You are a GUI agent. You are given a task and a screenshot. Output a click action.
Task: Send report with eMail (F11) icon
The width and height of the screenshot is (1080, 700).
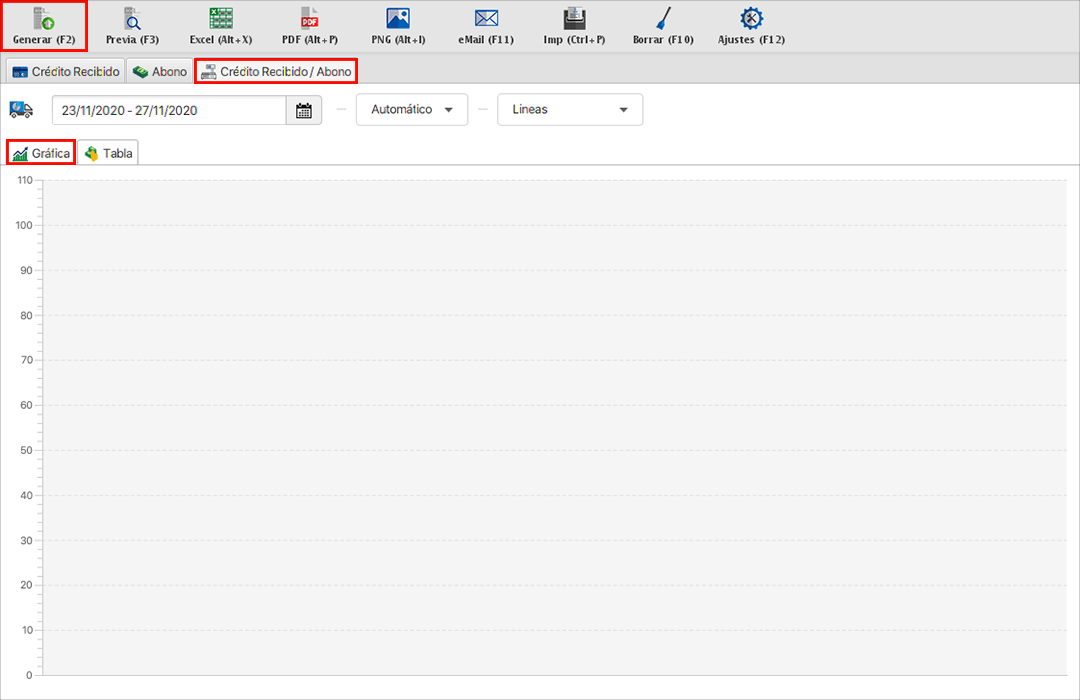(486, 19)
